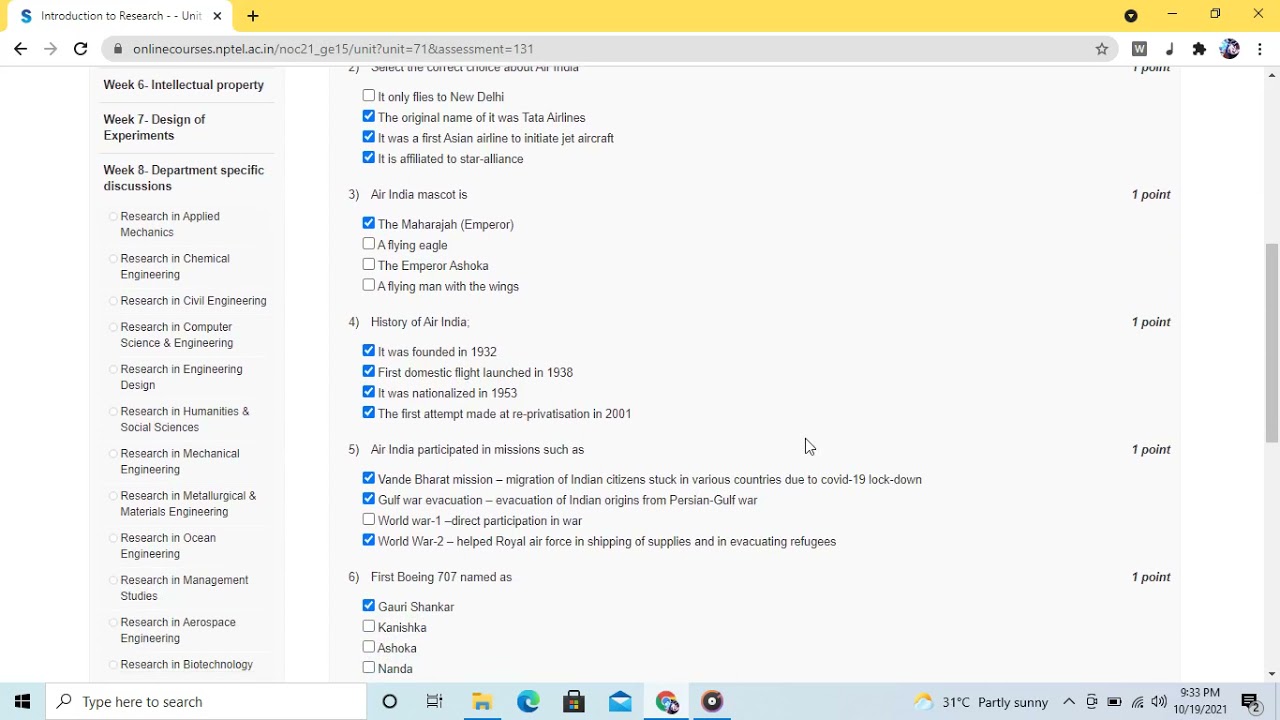Uncheck 'The original name of it was Tata Airlines'

tap(369, 116)
